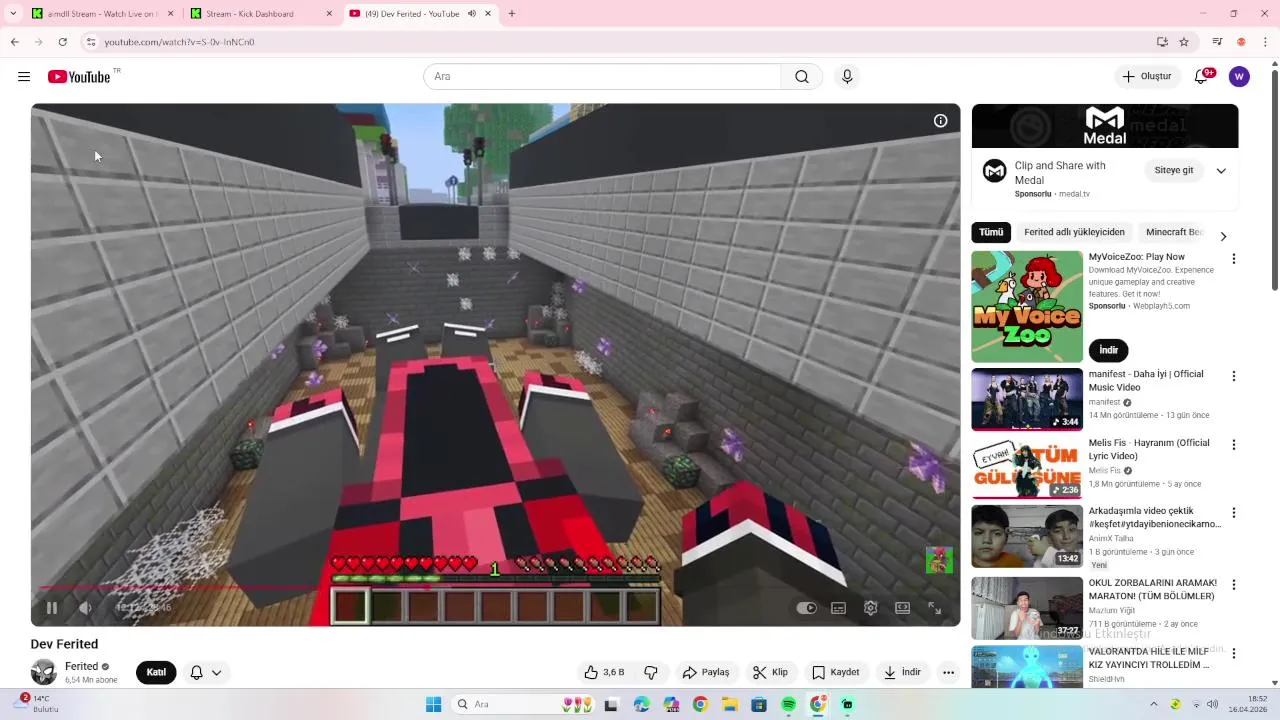The width and height of the screenshot is (1280, 720).
Task: Open options for manifest Daha İyi video
Action: [x=1233, y=376]
